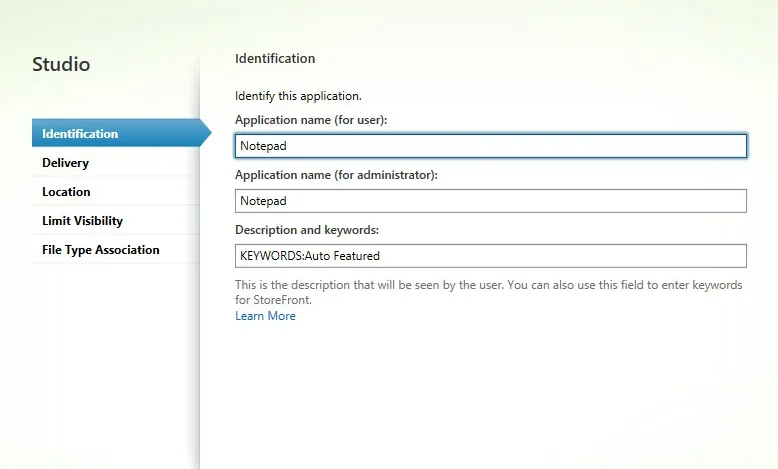Image resolution: width=778 pixels, height=469 pixels.
Task: Click the 'Identify this application.' text
Action: [x=298, y=96]
